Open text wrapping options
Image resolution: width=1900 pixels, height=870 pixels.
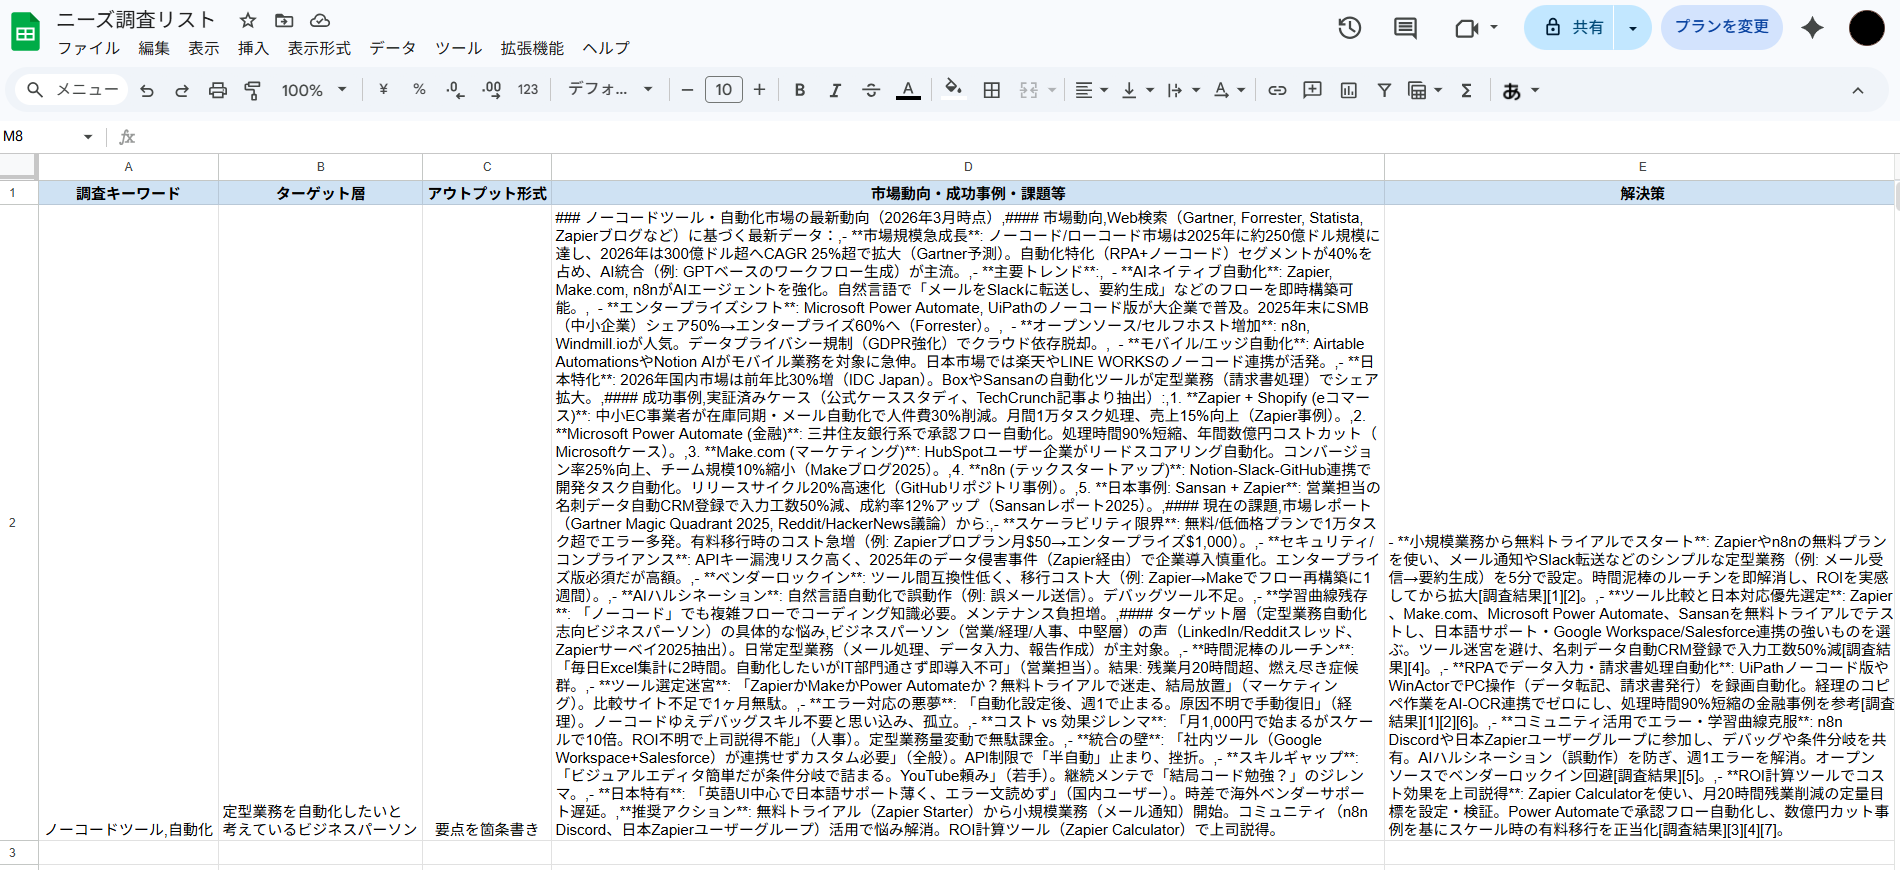(1183, 90)
